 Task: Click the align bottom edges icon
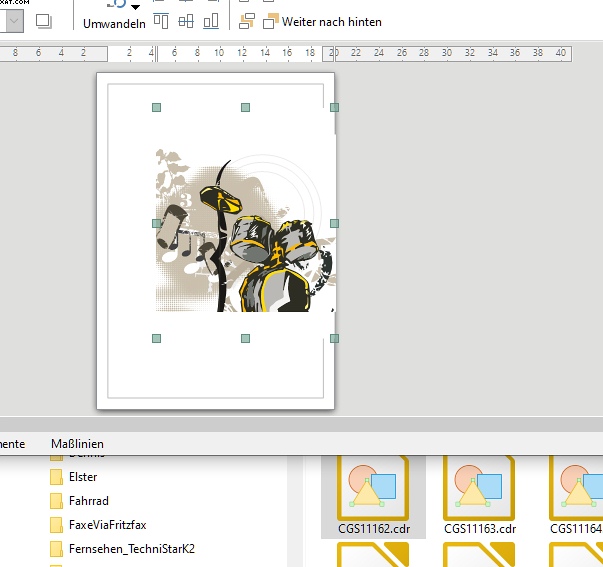[x=211, y=21]
